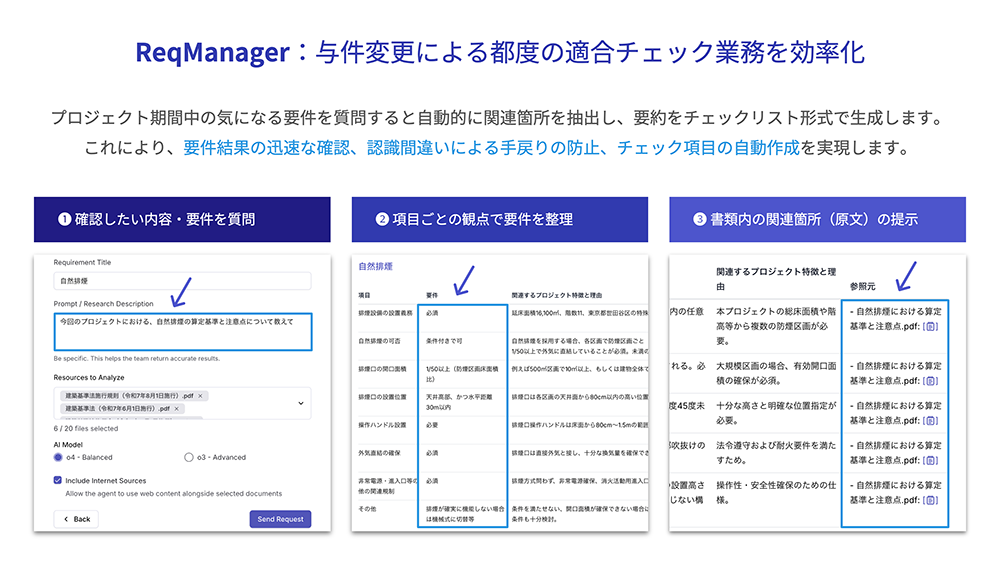
Task: Click the copy icon in the third 参照元 row
Action: (930, 420)
